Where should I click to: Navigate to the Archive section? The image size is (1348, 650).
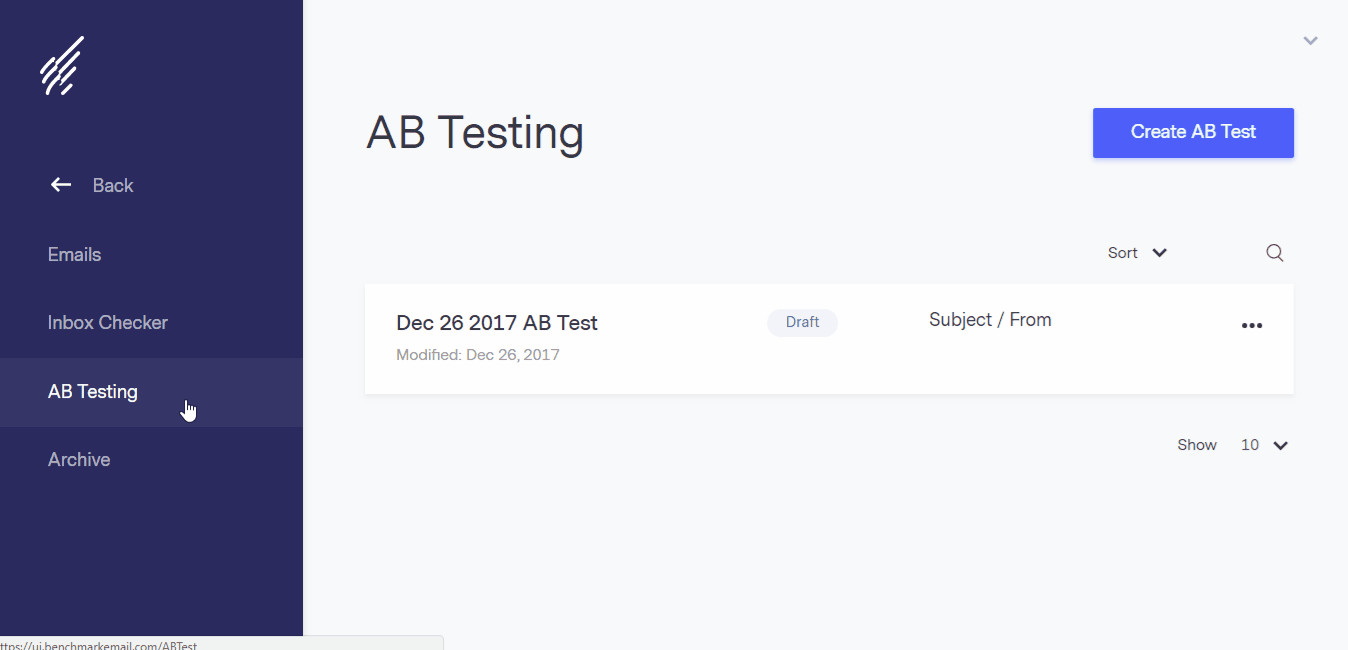tap(79, 459)
